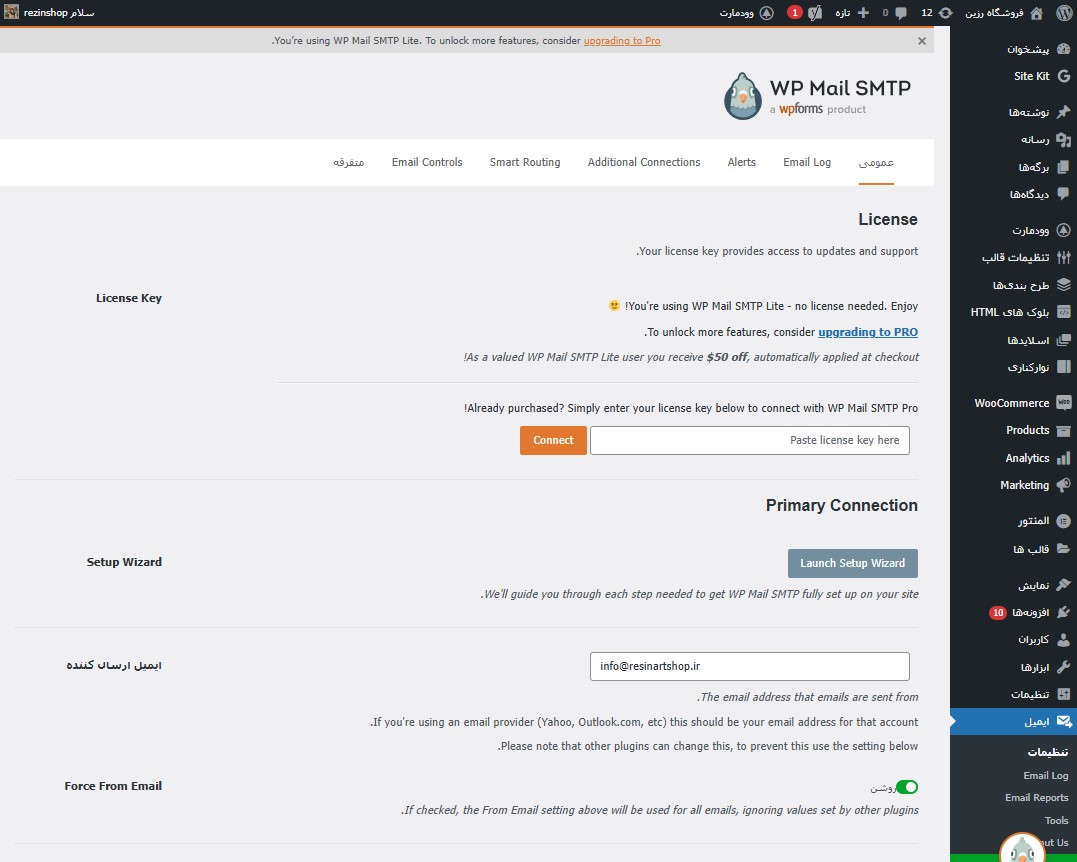Image resolution: width=1077 pixels, height=862 pixels.
Task: Switch to Alerts tab
Action: pos(741,162)
